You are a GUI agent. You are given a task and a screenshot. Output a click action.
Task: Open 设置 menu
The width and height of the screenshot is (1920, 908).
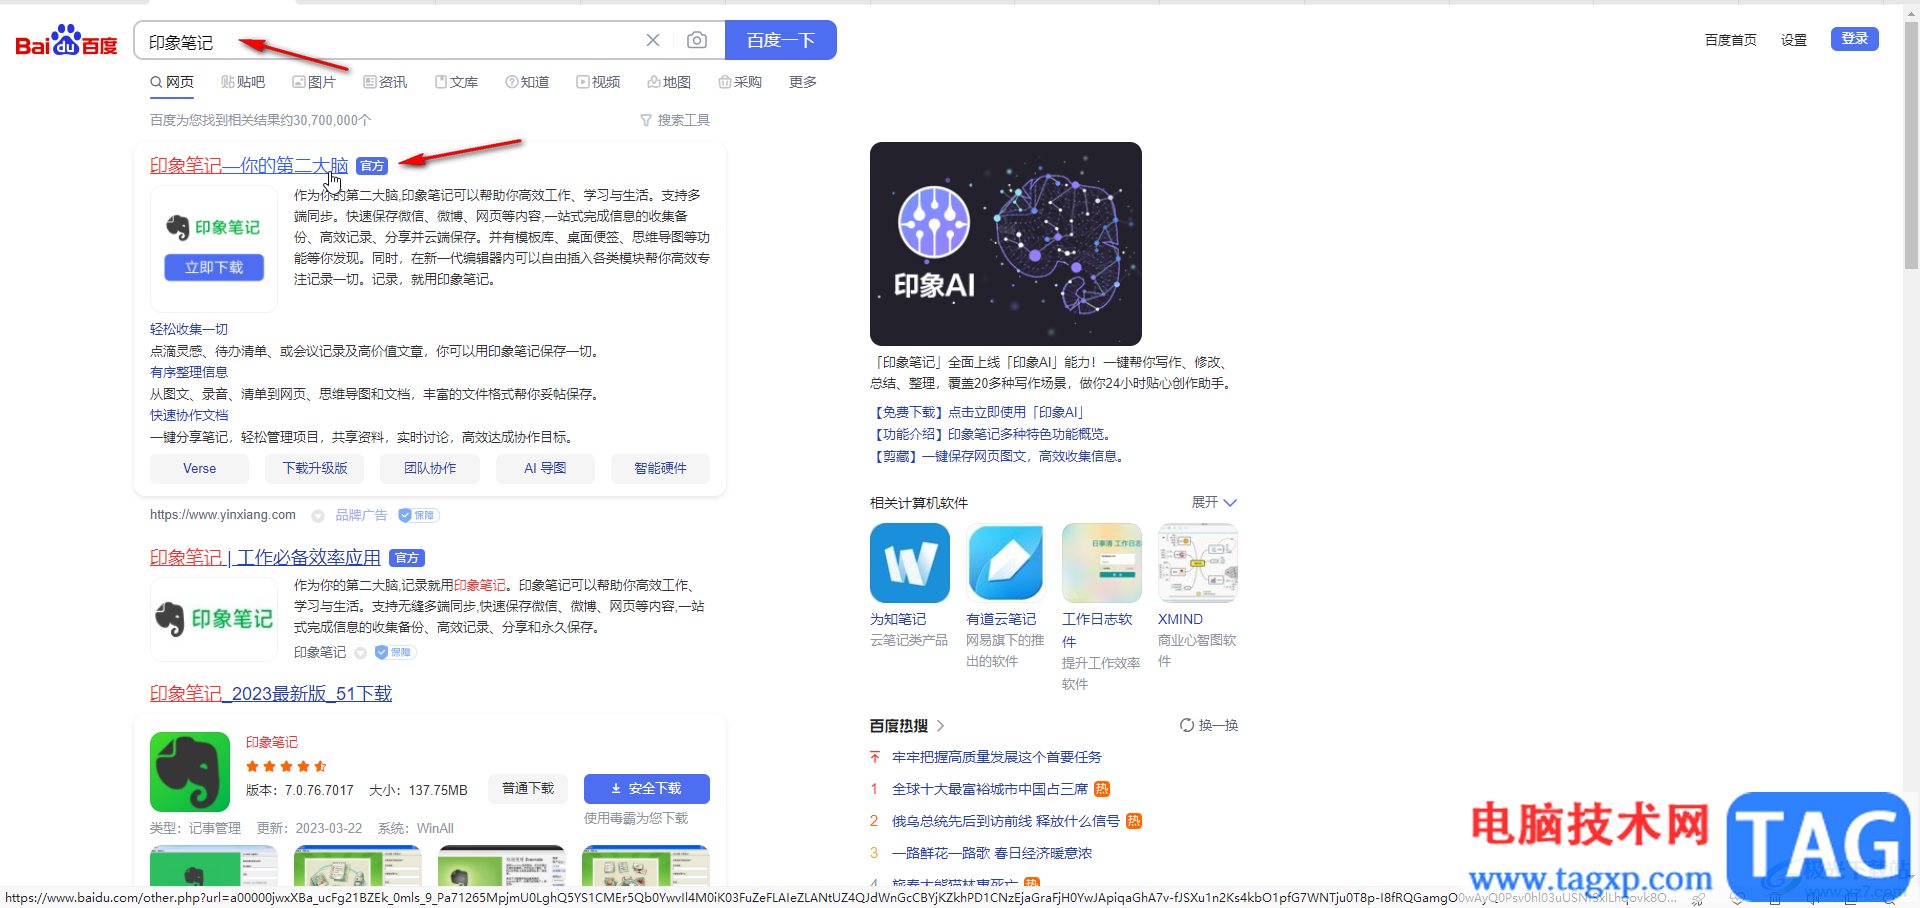(1794, 40)
